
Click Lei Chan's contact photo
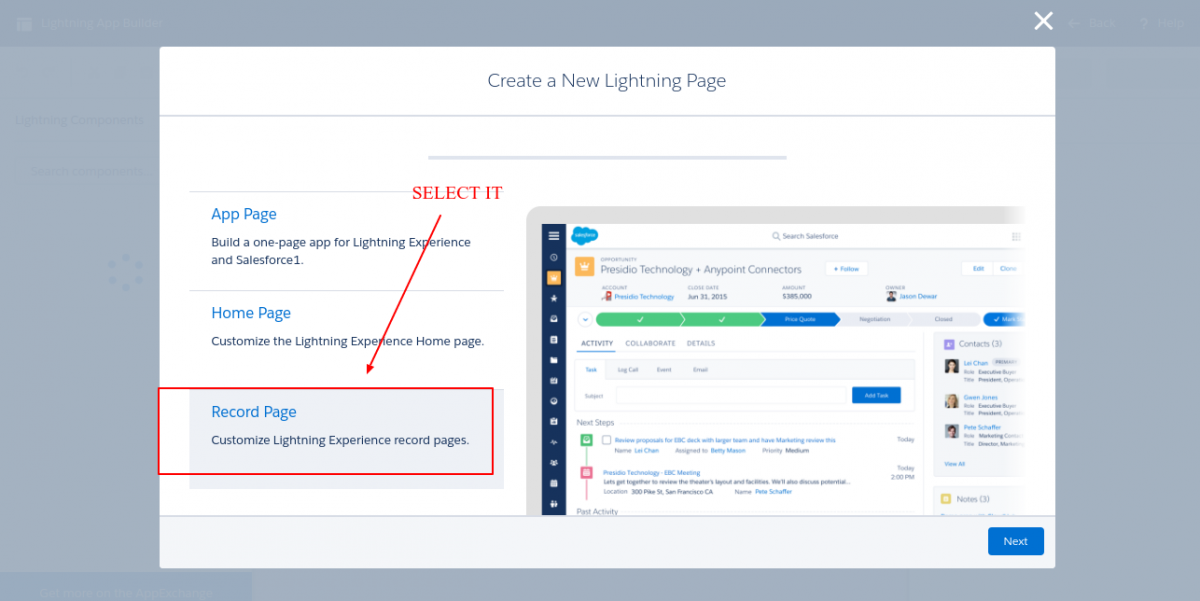[951, 366]
